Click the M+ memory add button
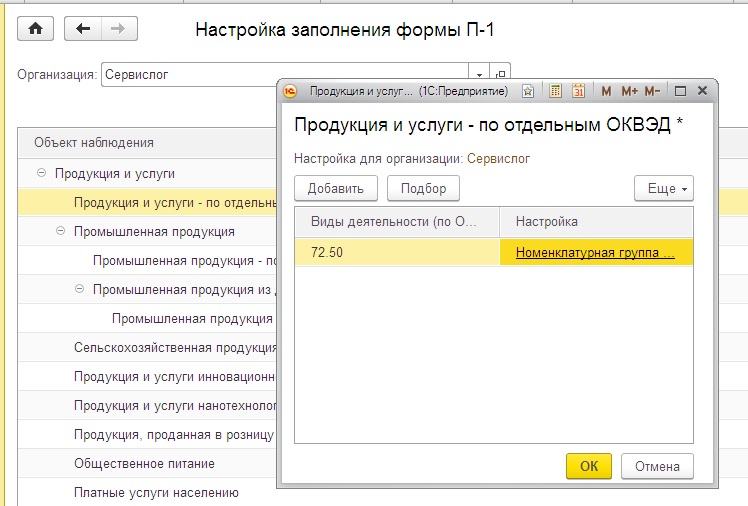Viewport: 748px width, 506px height. 629,91
